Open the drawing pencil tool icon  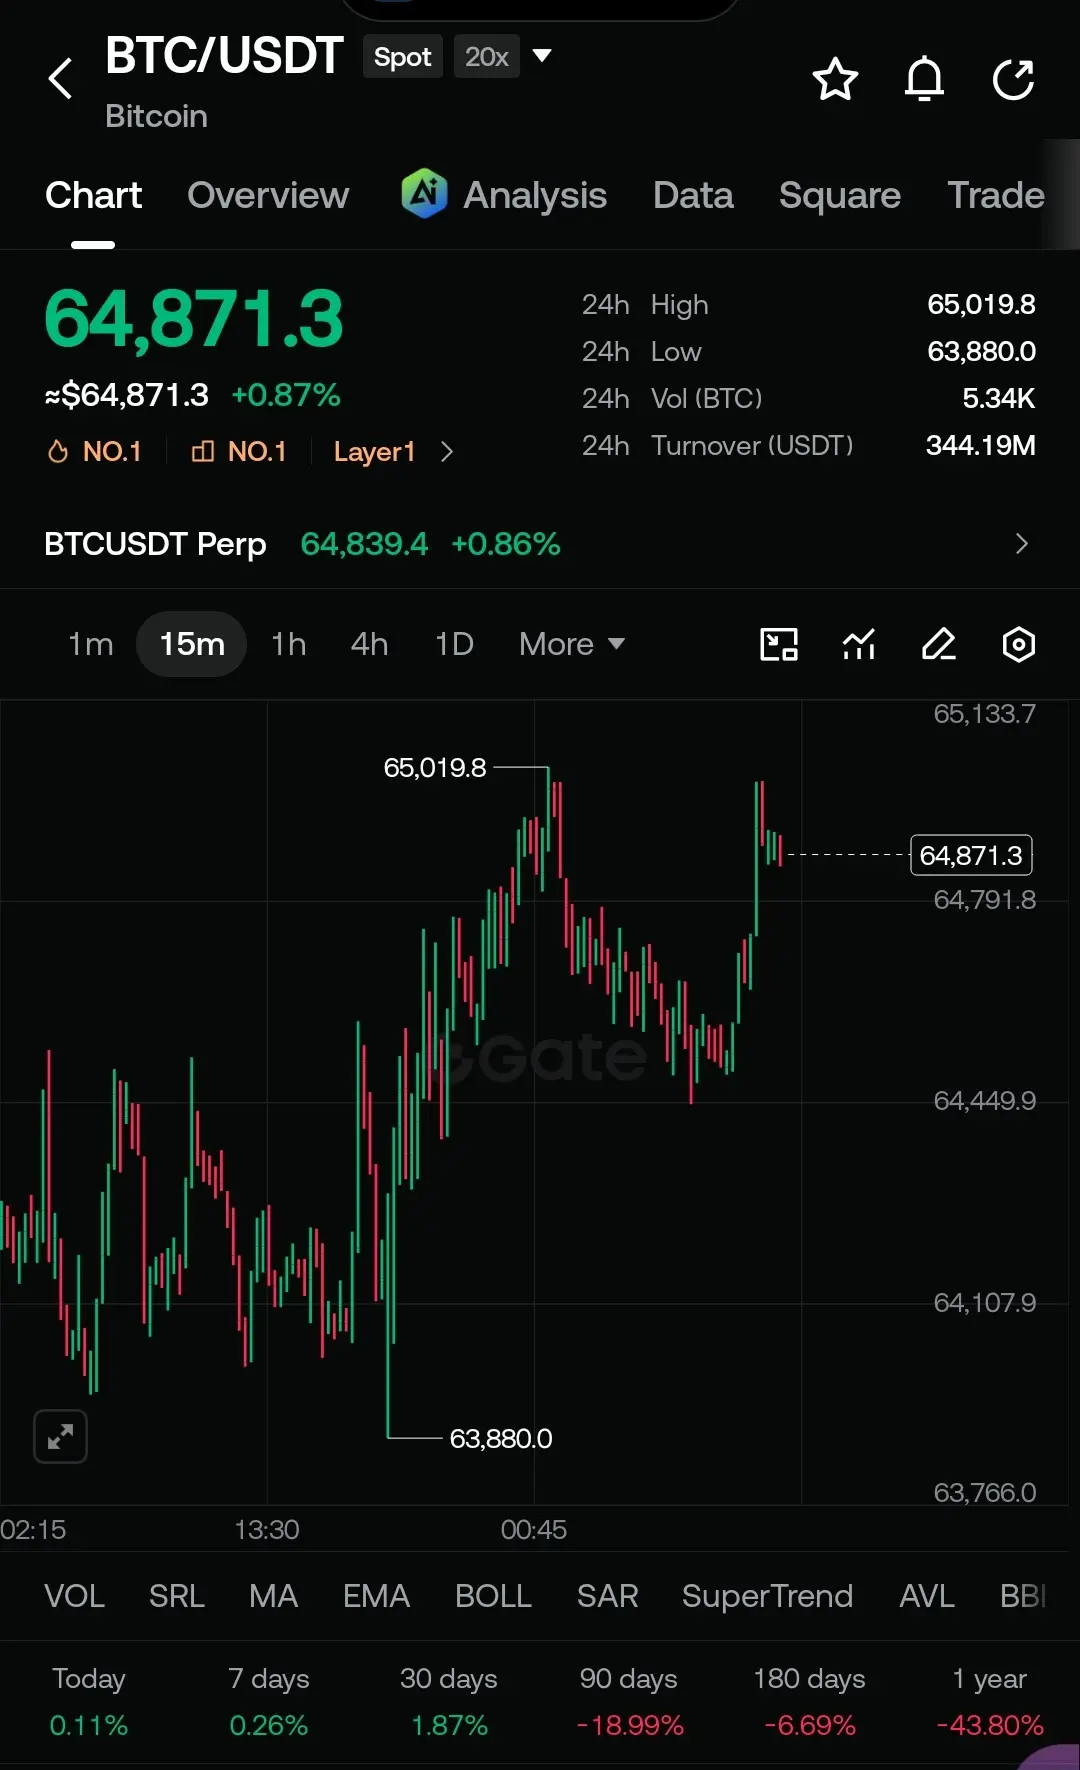pos(939,644)
